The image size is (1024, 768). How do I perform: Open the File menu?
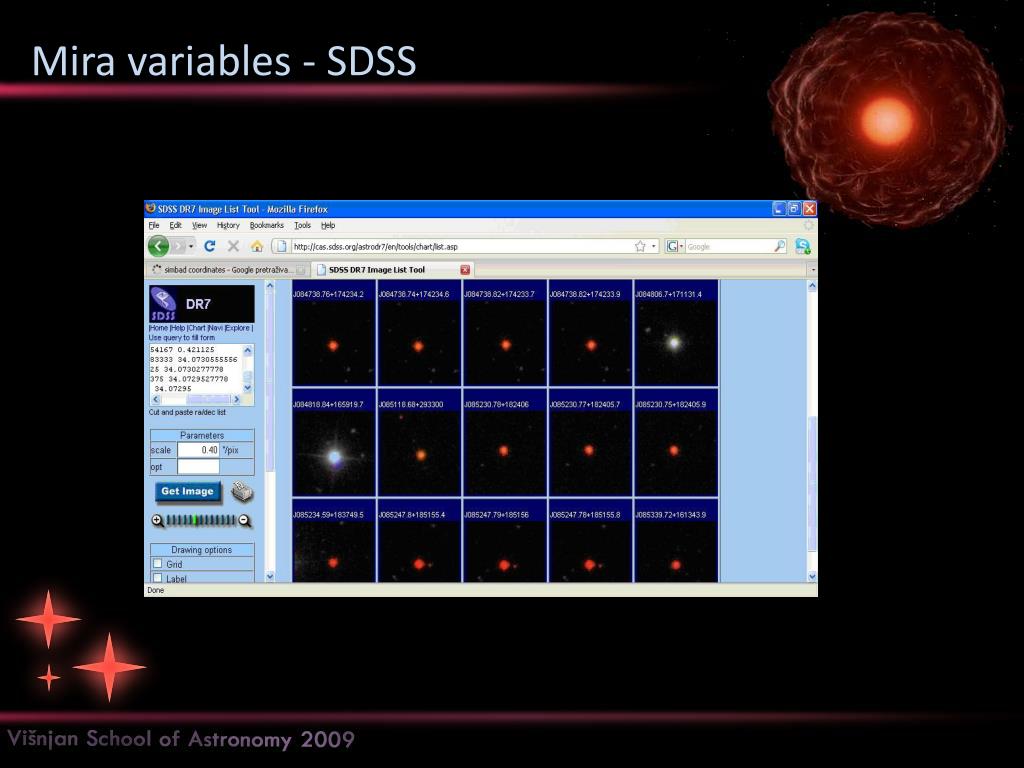point(154,225)
